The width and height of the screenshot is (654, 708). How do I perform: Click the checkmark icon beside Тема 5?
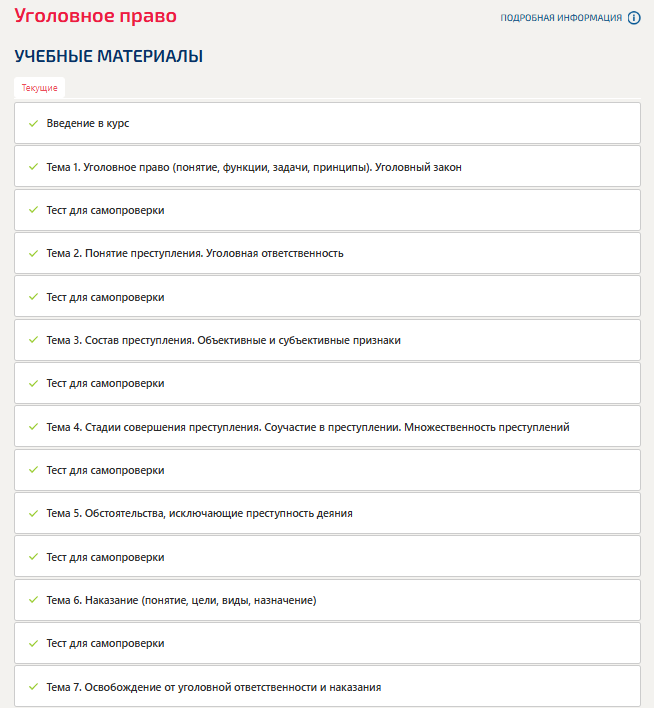pyautogui.click(x=33, y=513)
